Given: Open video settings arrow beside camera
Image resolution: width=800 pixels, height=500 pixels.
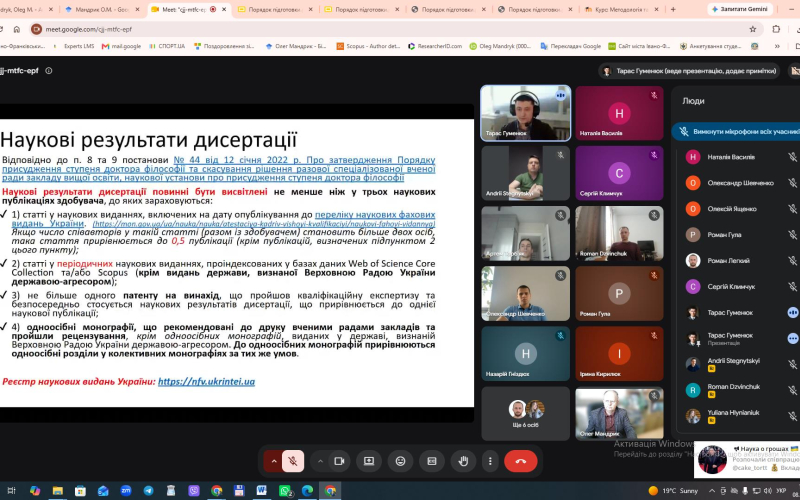Looking at the screenshot, I should (320, 461).
